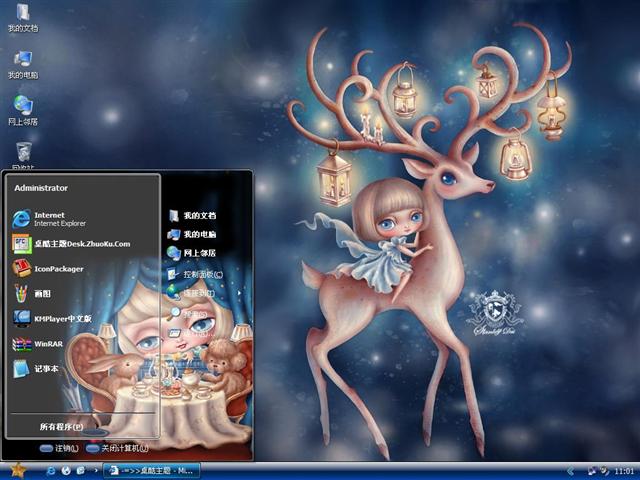The image size is (640, 480).
Task: Open 我的电脑 in Start menu right pane
Action: click(192, 234)
